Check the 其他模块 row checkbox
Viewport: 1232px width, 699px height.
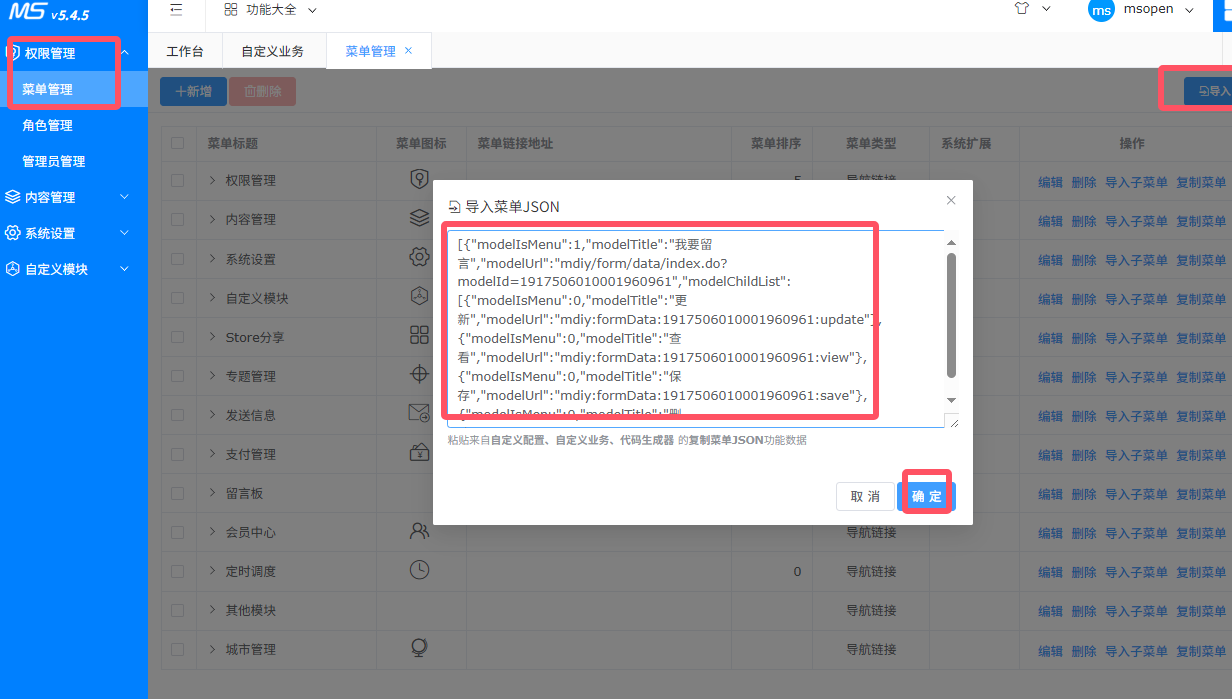(x=177, y=610)
